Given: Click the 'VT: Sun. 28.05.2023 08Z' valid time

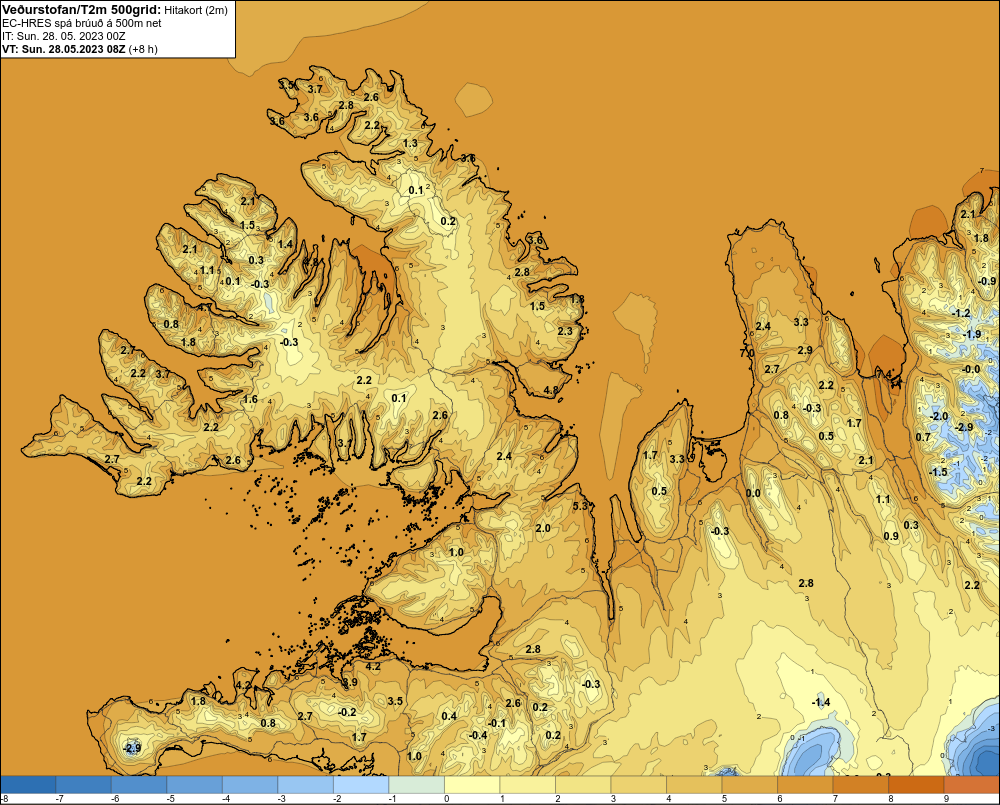Looking at the screenshot, I should tap(64, 49).
